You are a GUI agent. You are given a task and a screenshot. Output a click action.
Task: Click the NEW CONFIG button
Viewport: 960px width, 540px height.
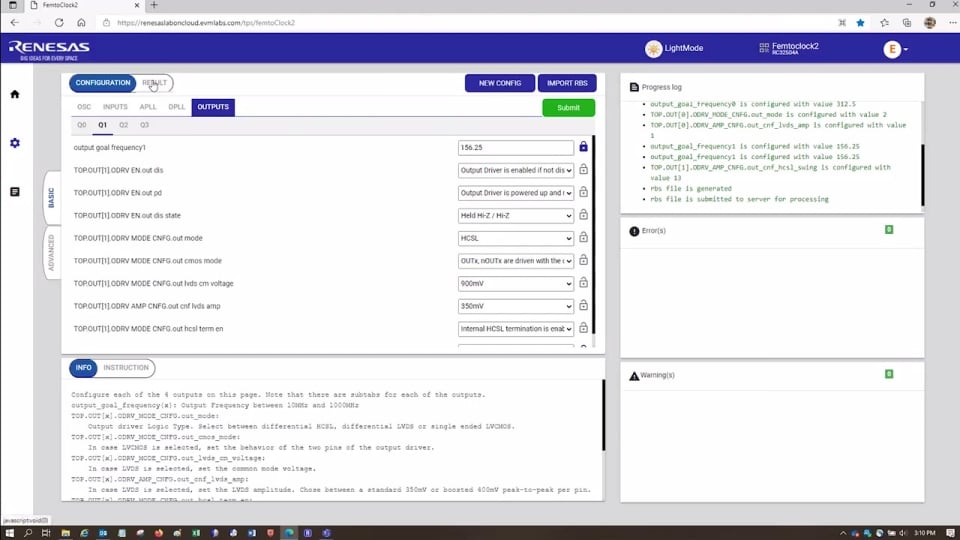coord(500,83)
